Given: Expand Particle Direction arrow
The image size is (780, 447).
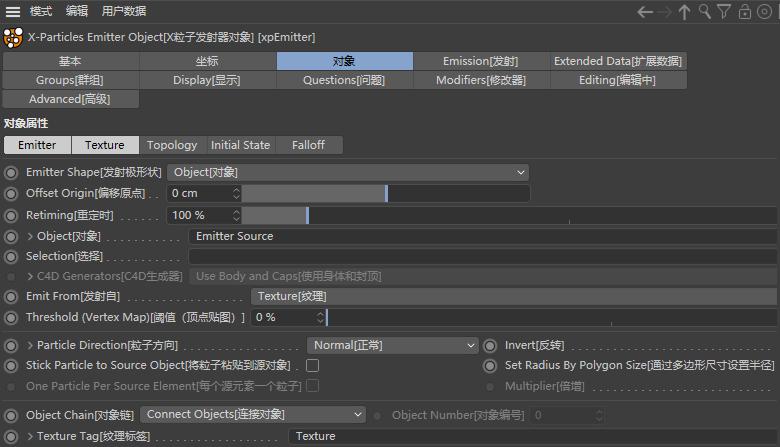Looking at the screenshot, I should click(30, 346).
